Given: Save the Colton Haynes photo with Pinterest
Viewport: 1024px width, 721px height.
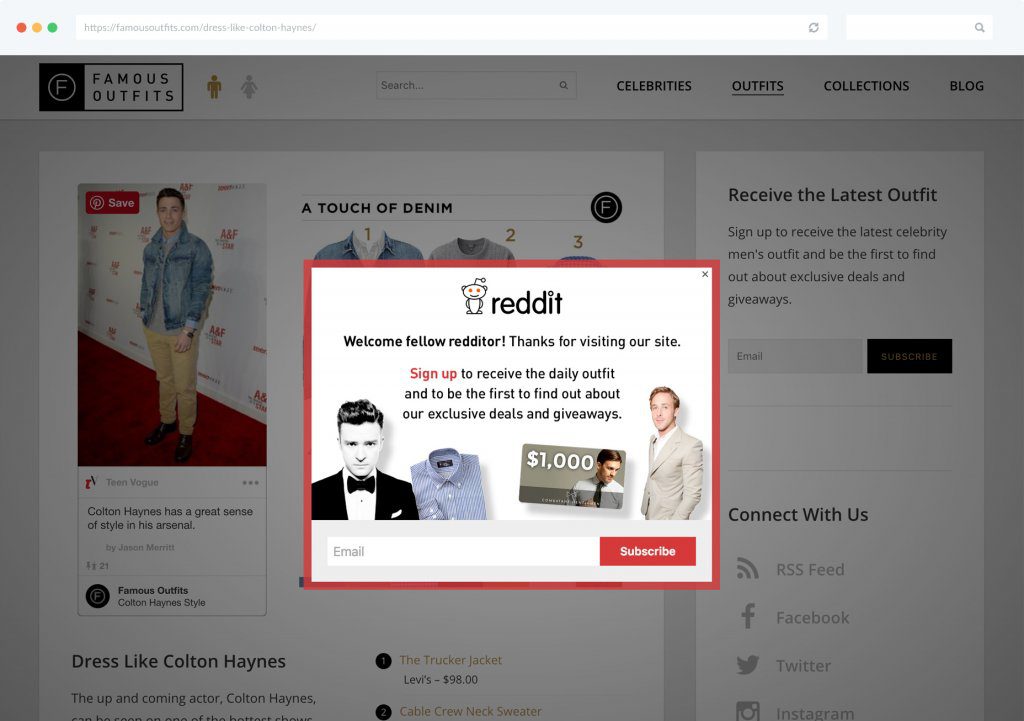Looking at the screenshot, I should click(x=111, y=203).
